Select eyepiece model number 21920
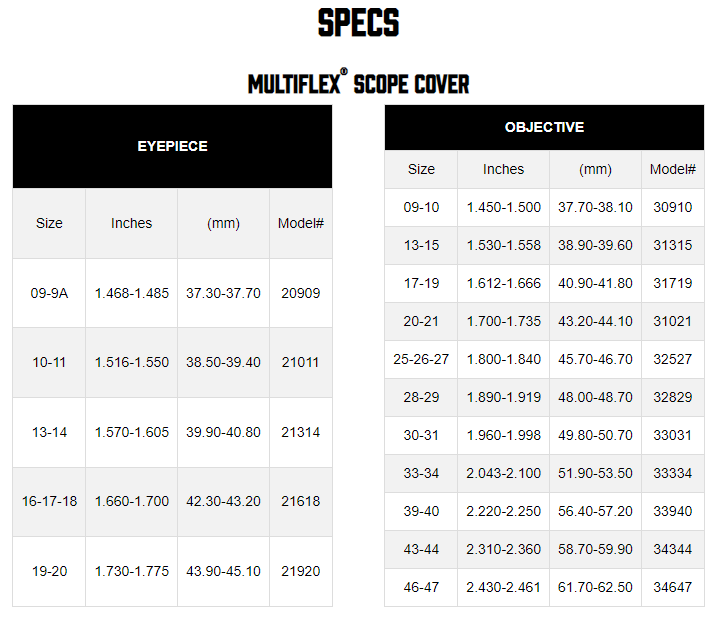The height and width of the screenshot is (621, 718). [x=300, y=571]
